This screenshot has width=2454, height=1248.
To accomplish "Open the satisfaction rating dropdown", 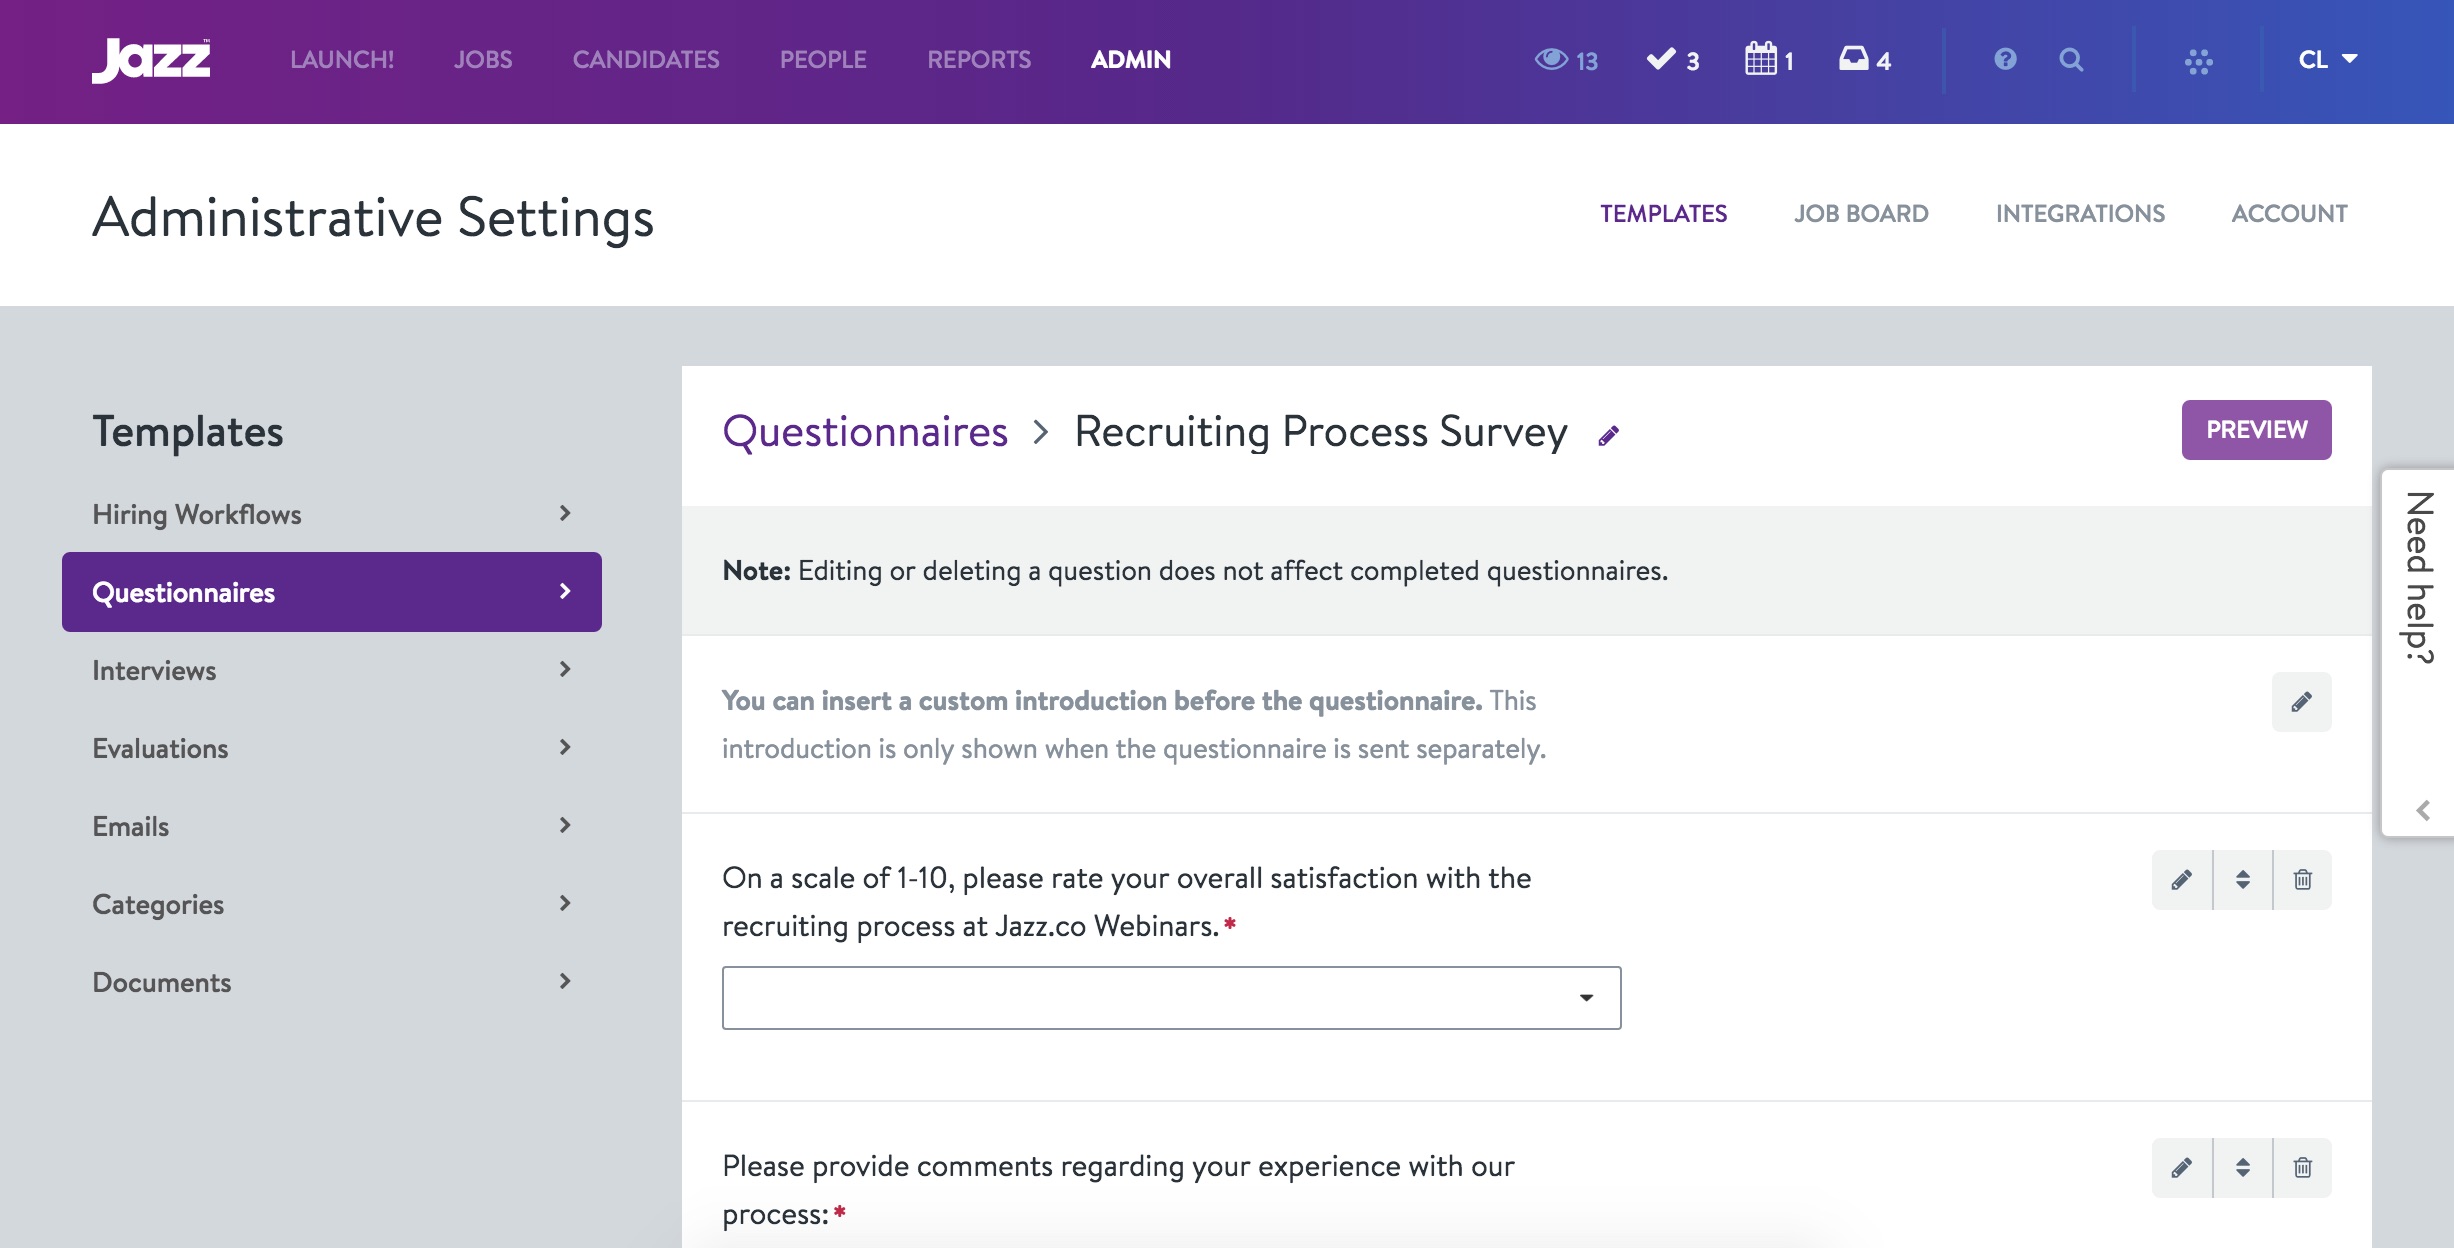I will 1171,998.
